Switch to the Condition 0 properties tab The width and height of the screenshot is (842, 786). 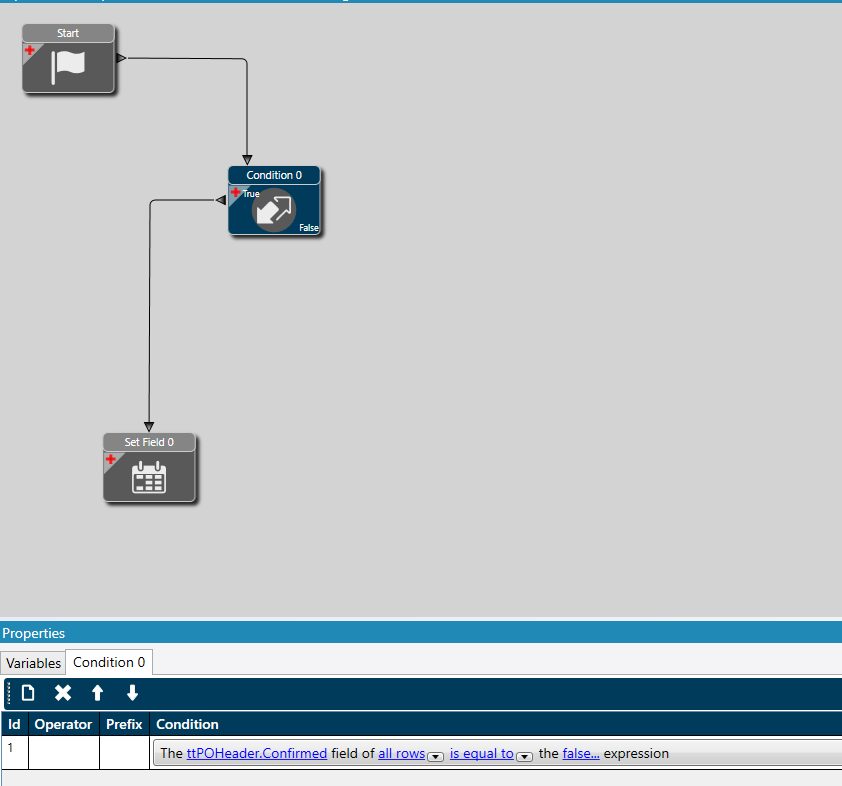(109, 662)
